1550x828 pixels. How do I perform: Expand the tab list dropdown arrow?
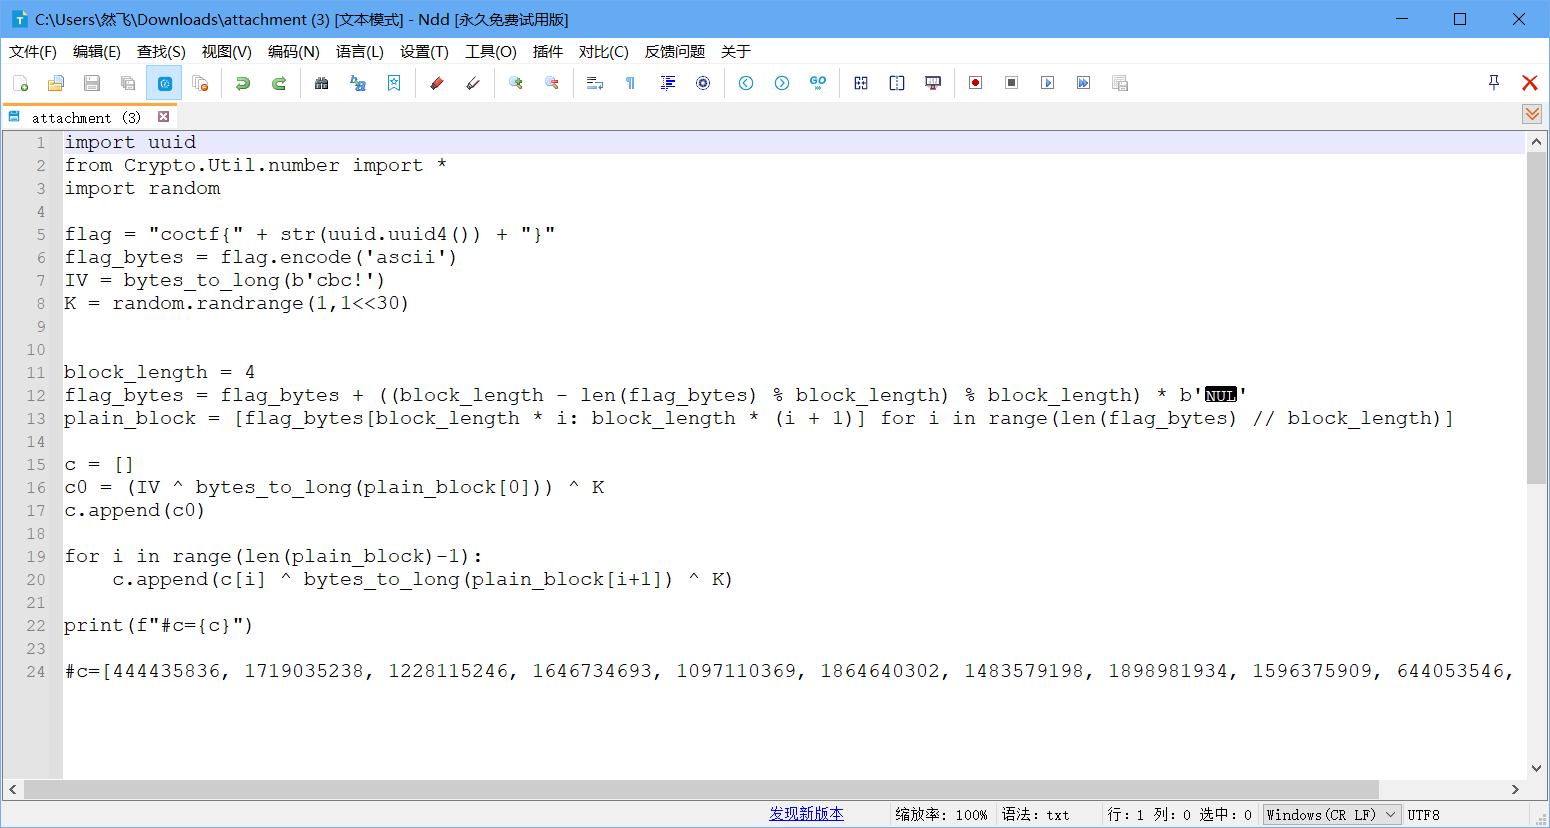(x=1532, y=114)
